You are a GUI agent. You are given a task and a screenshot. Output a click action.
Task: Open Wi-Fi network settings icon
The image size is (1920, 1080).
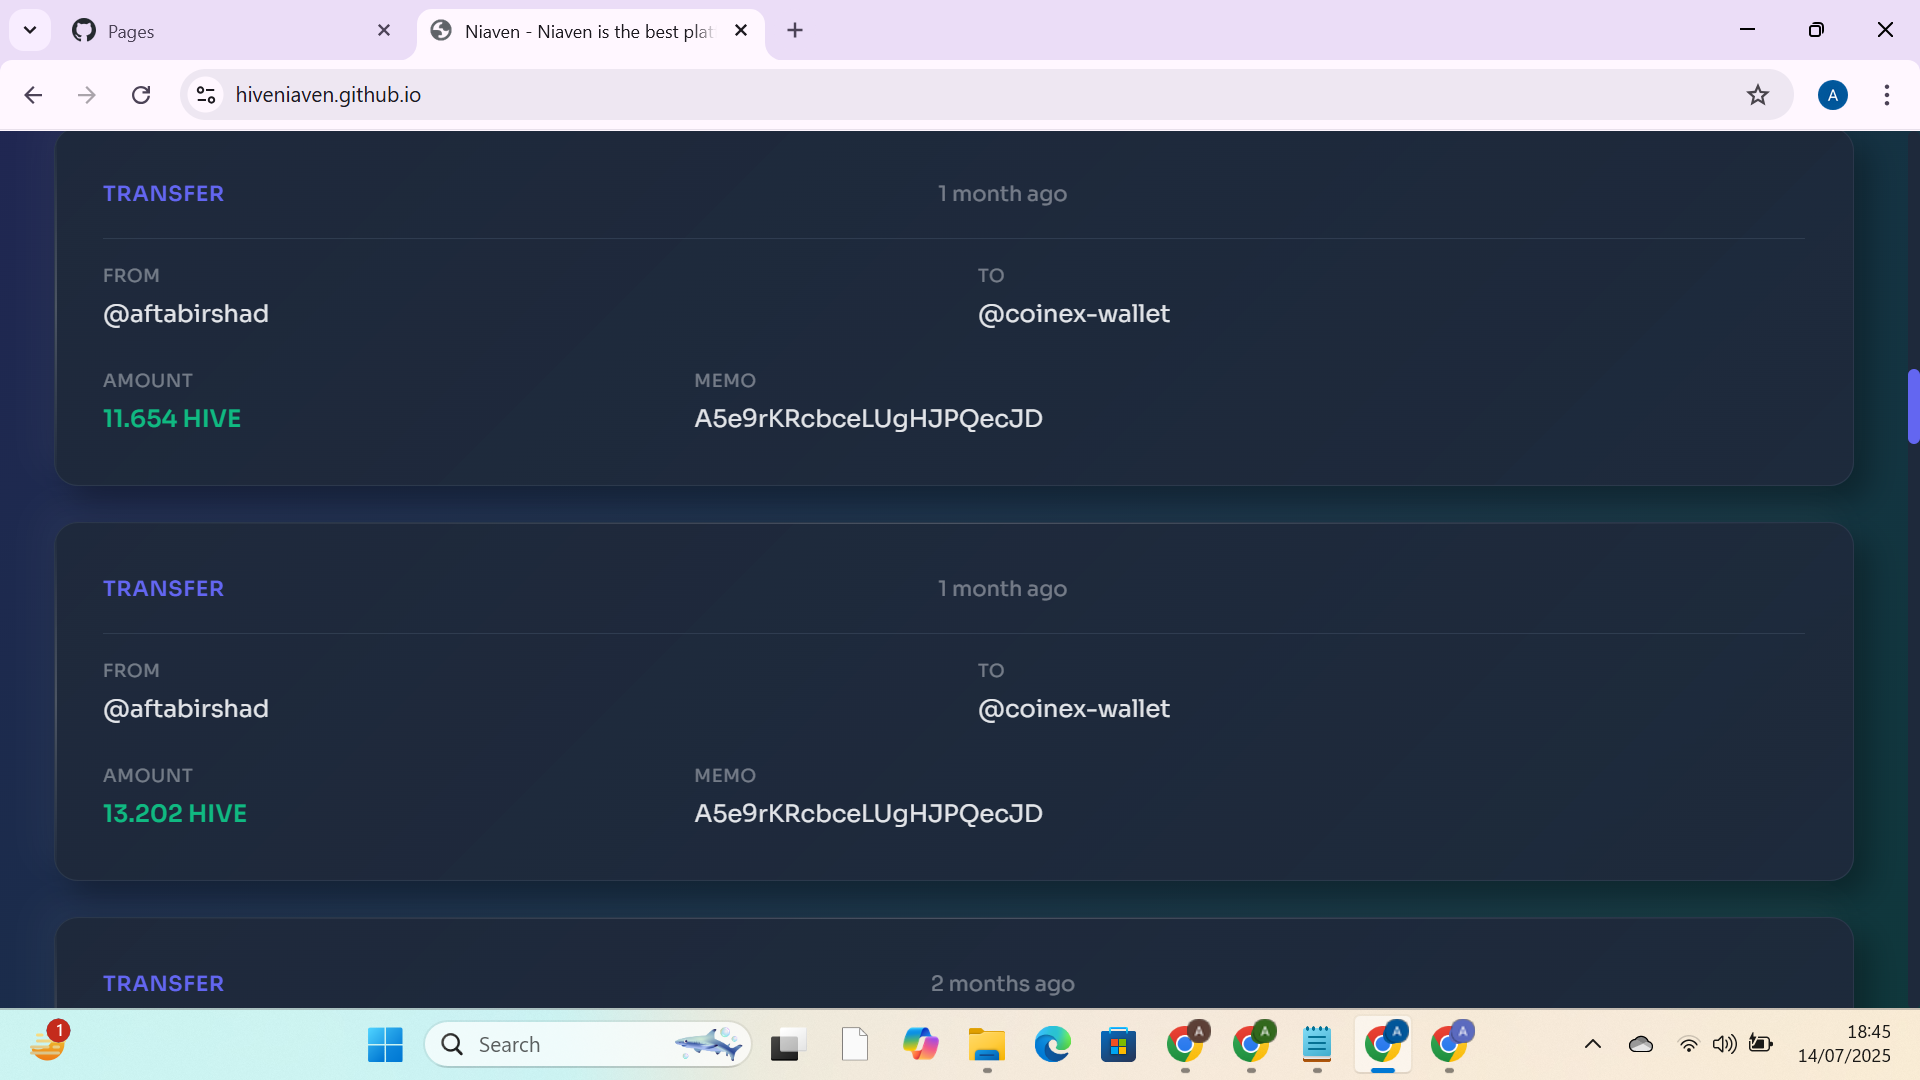tap(1688, 1045)
